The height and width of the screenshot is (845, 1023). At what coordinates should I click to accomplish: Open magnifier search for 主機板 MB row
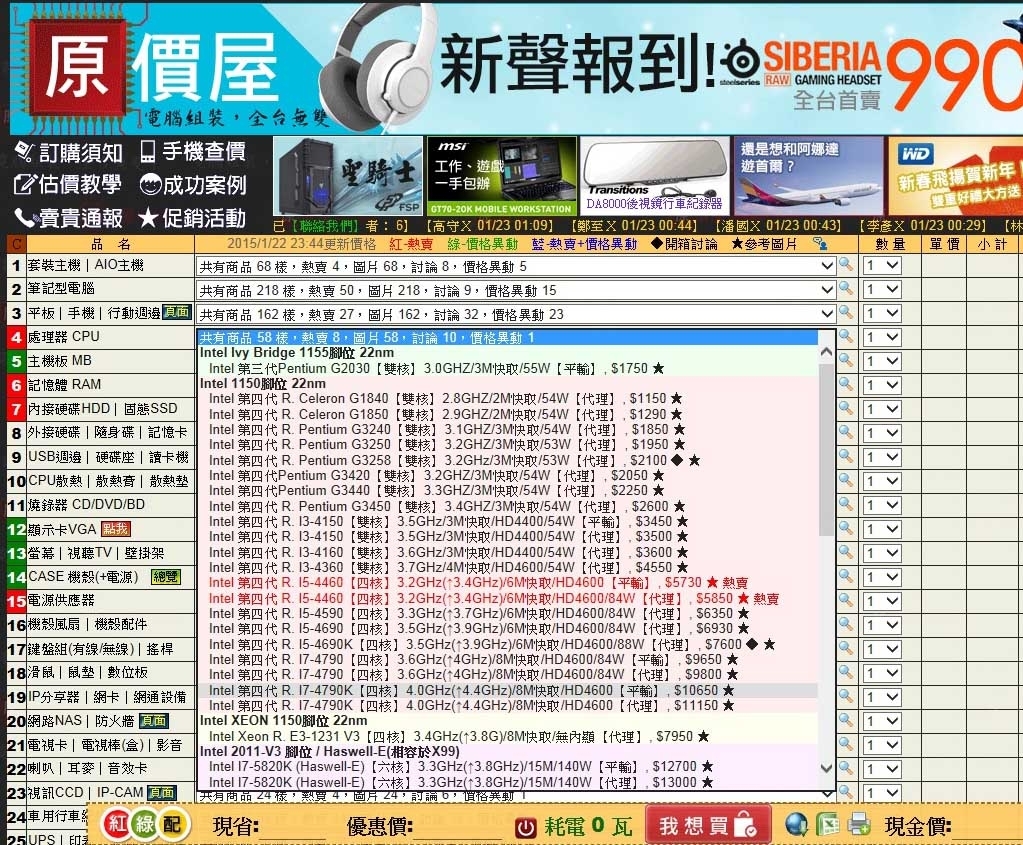coord(846,360)
